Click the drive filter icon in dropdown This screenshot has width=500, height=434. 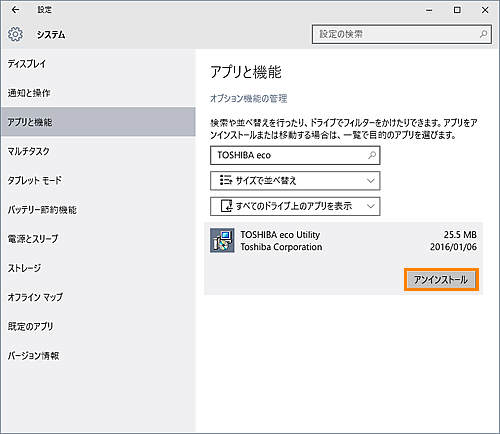(x=227, y=206)
